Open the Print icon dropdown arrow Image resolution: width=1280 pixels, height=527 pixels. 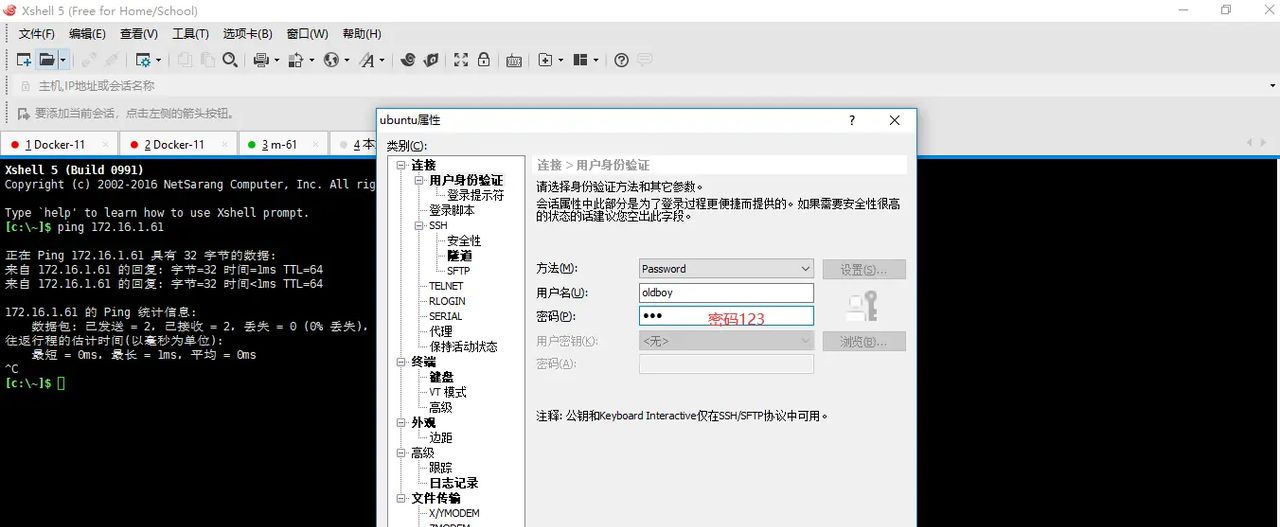point(277,60)
